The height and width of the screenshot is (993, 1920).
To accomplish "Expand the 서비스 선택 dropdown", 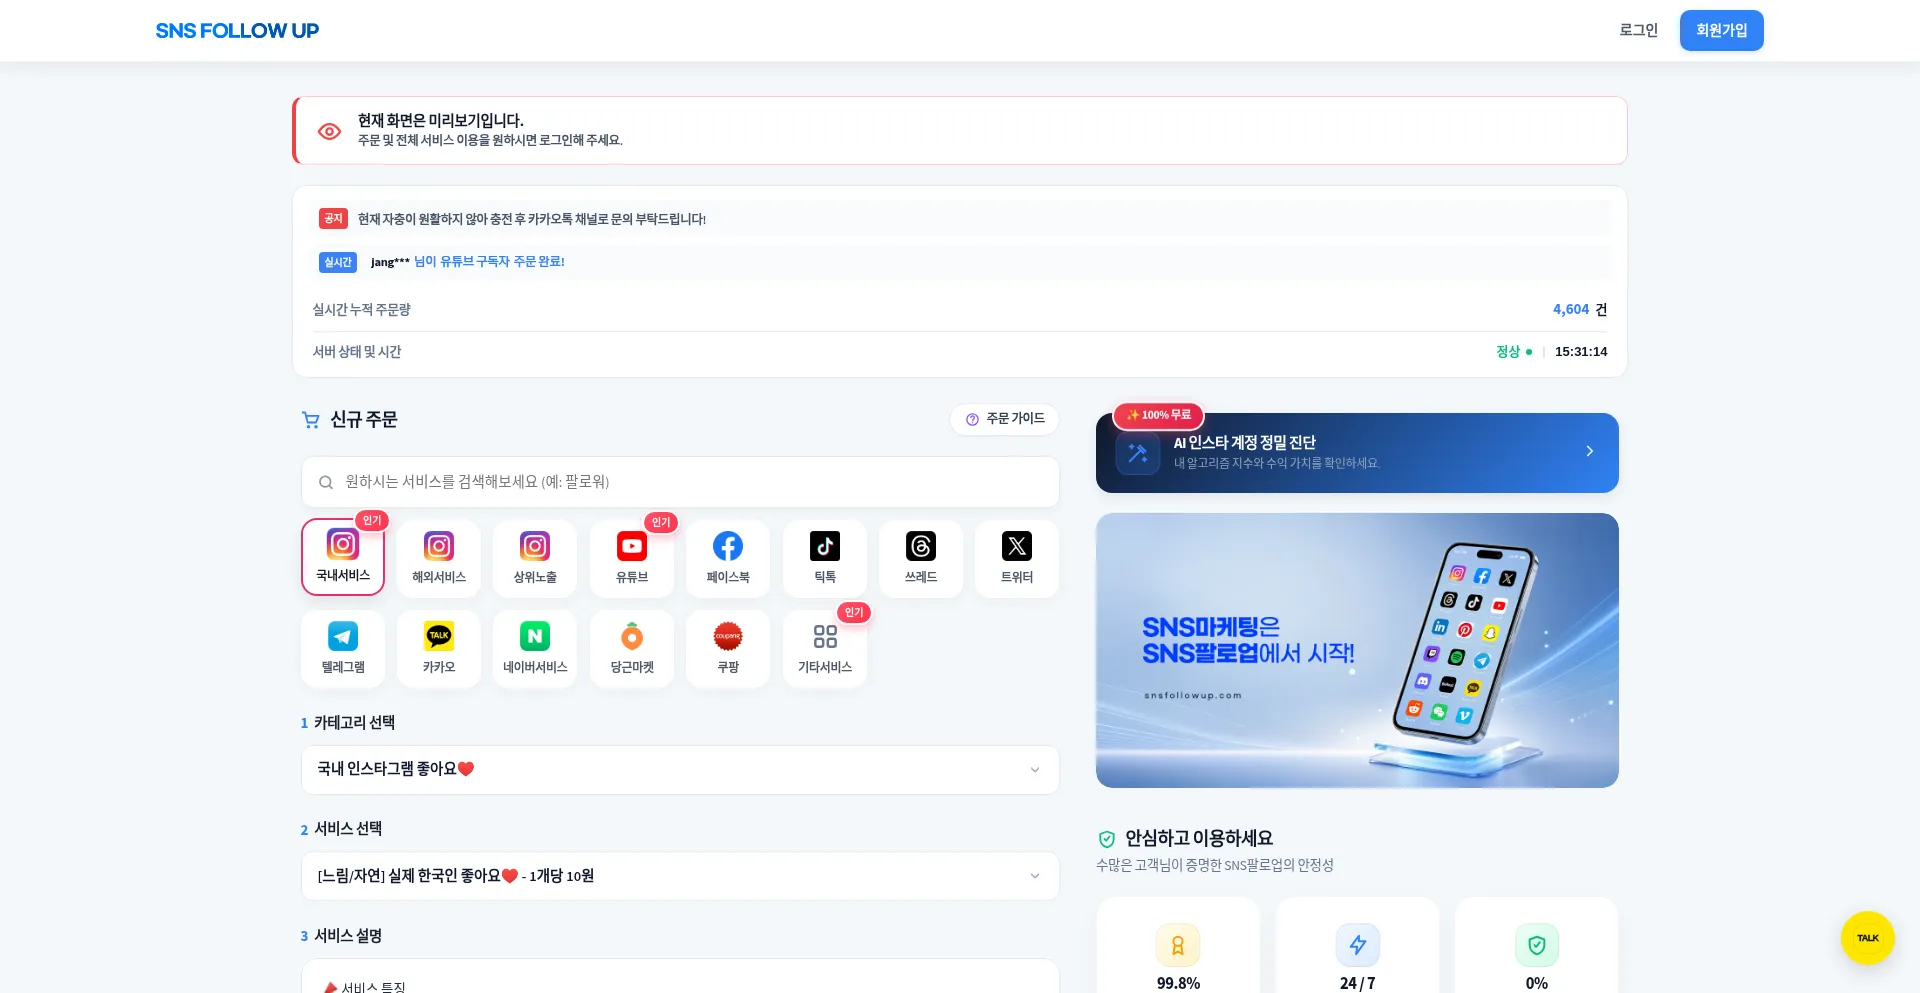I will (x=680, y=876).
